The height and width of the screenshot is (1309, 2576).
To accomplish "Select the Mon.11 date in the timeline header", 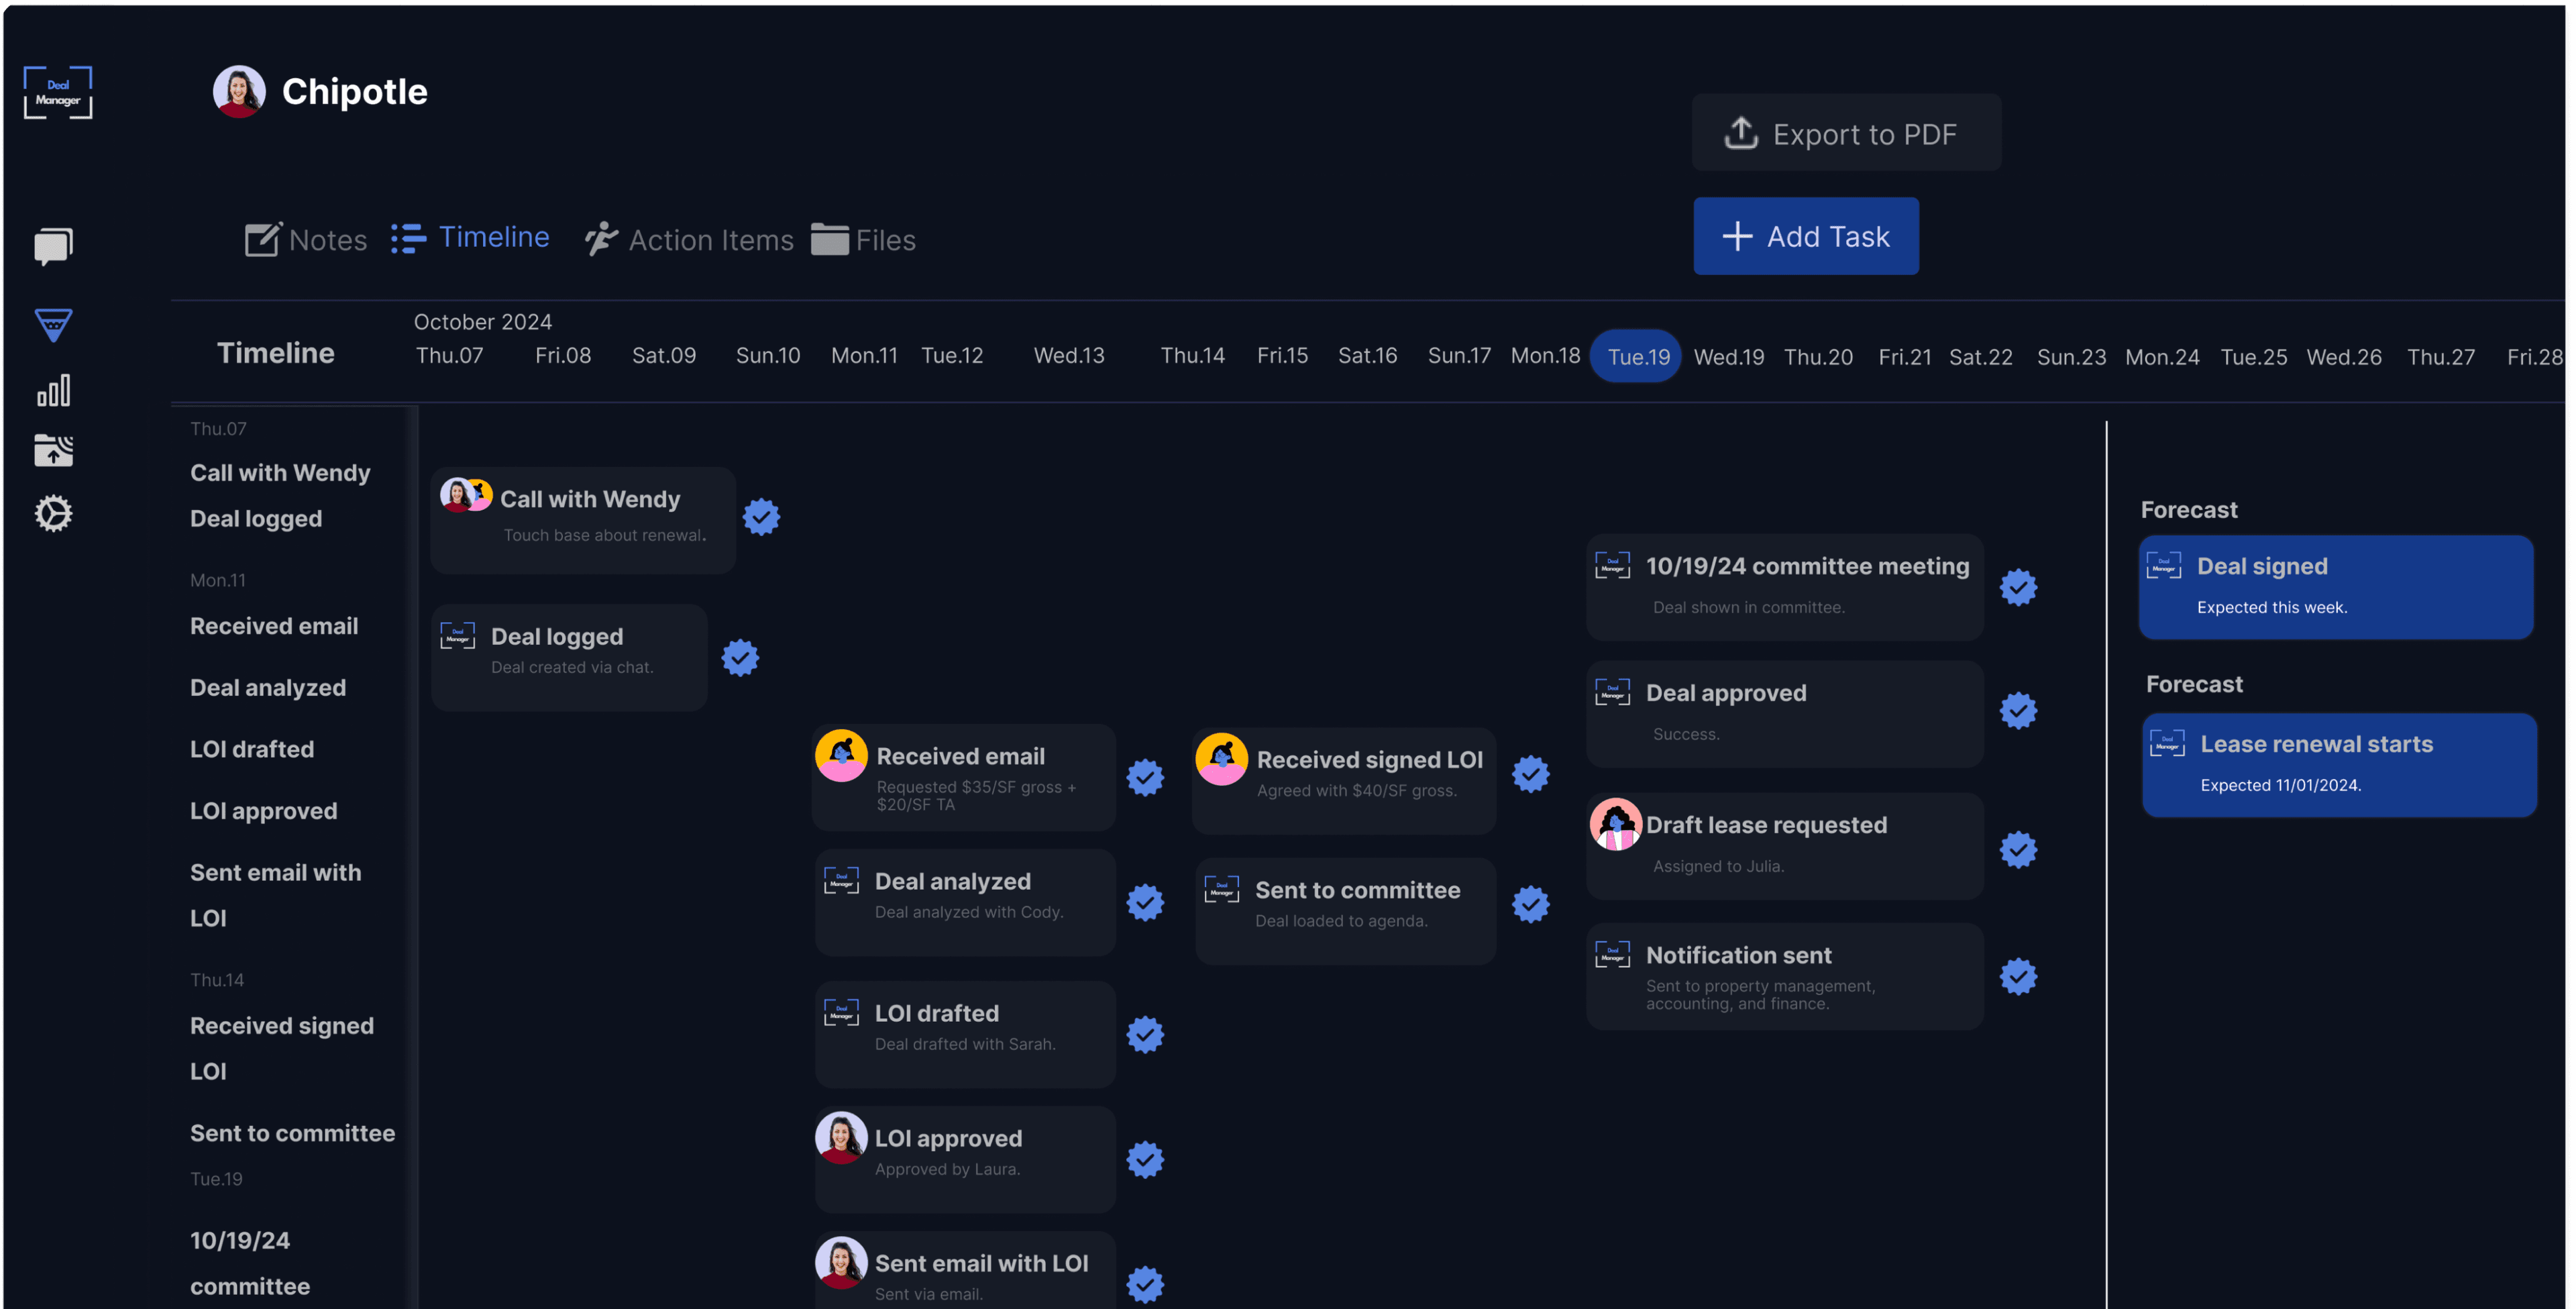I will pyautogui.click(x=864, y=356).
